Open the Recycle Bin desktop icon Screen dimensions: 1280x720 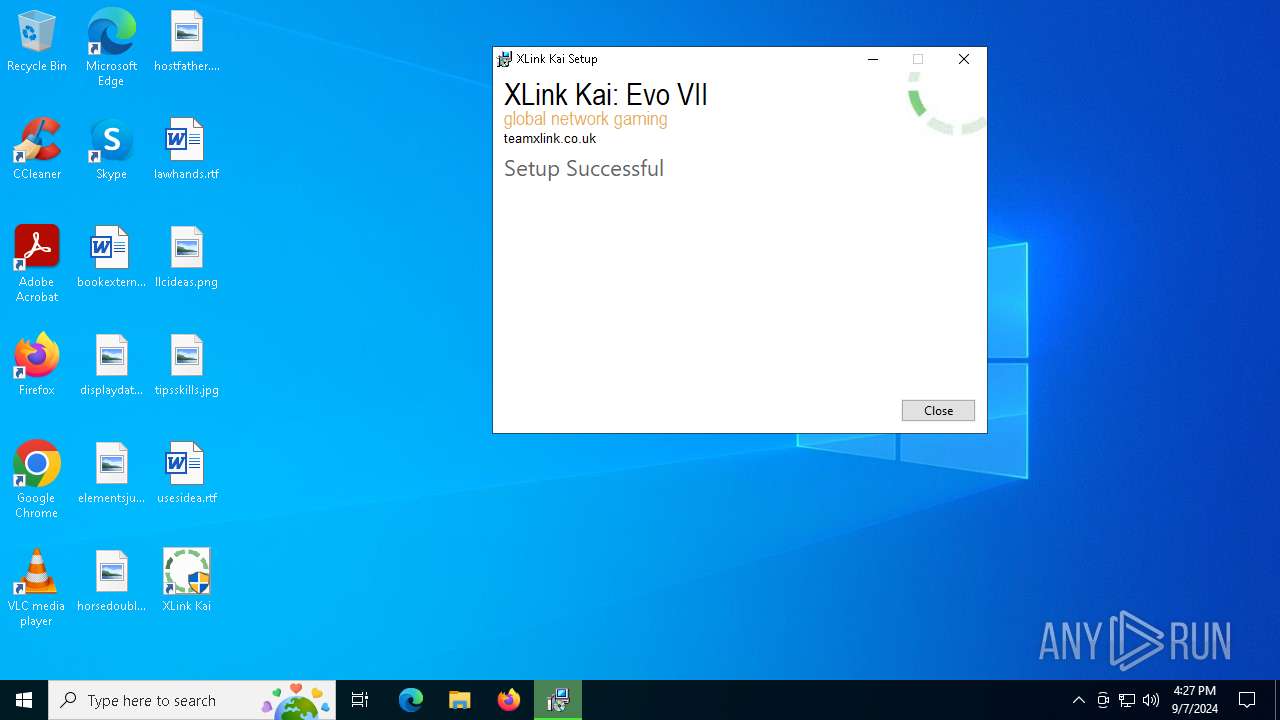tap(37, 42)
